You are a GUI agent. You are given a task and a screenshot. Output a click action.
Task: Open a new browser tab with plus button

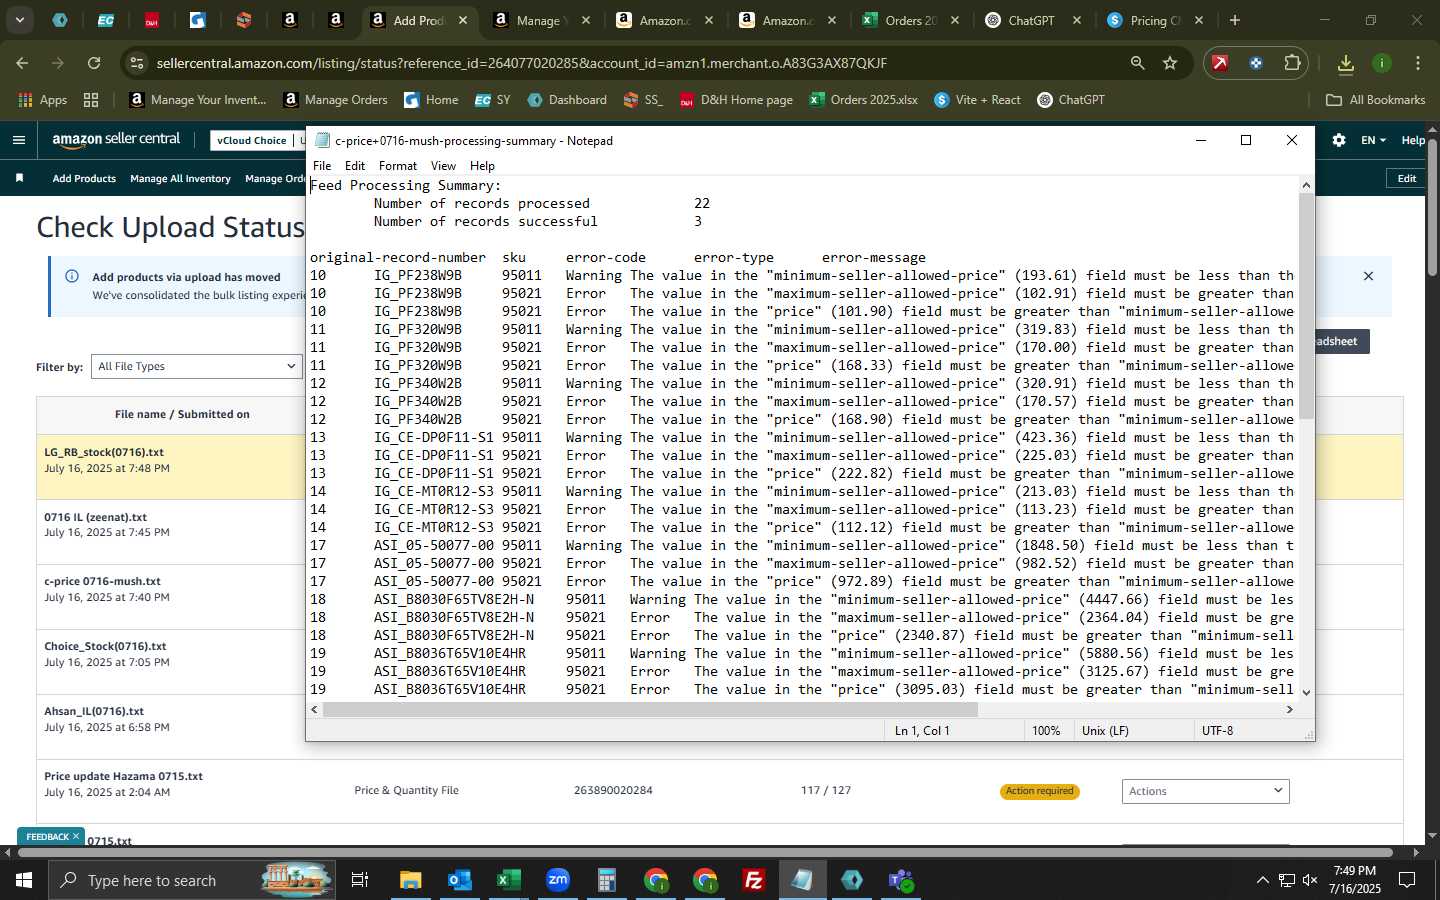(1235, 20)
